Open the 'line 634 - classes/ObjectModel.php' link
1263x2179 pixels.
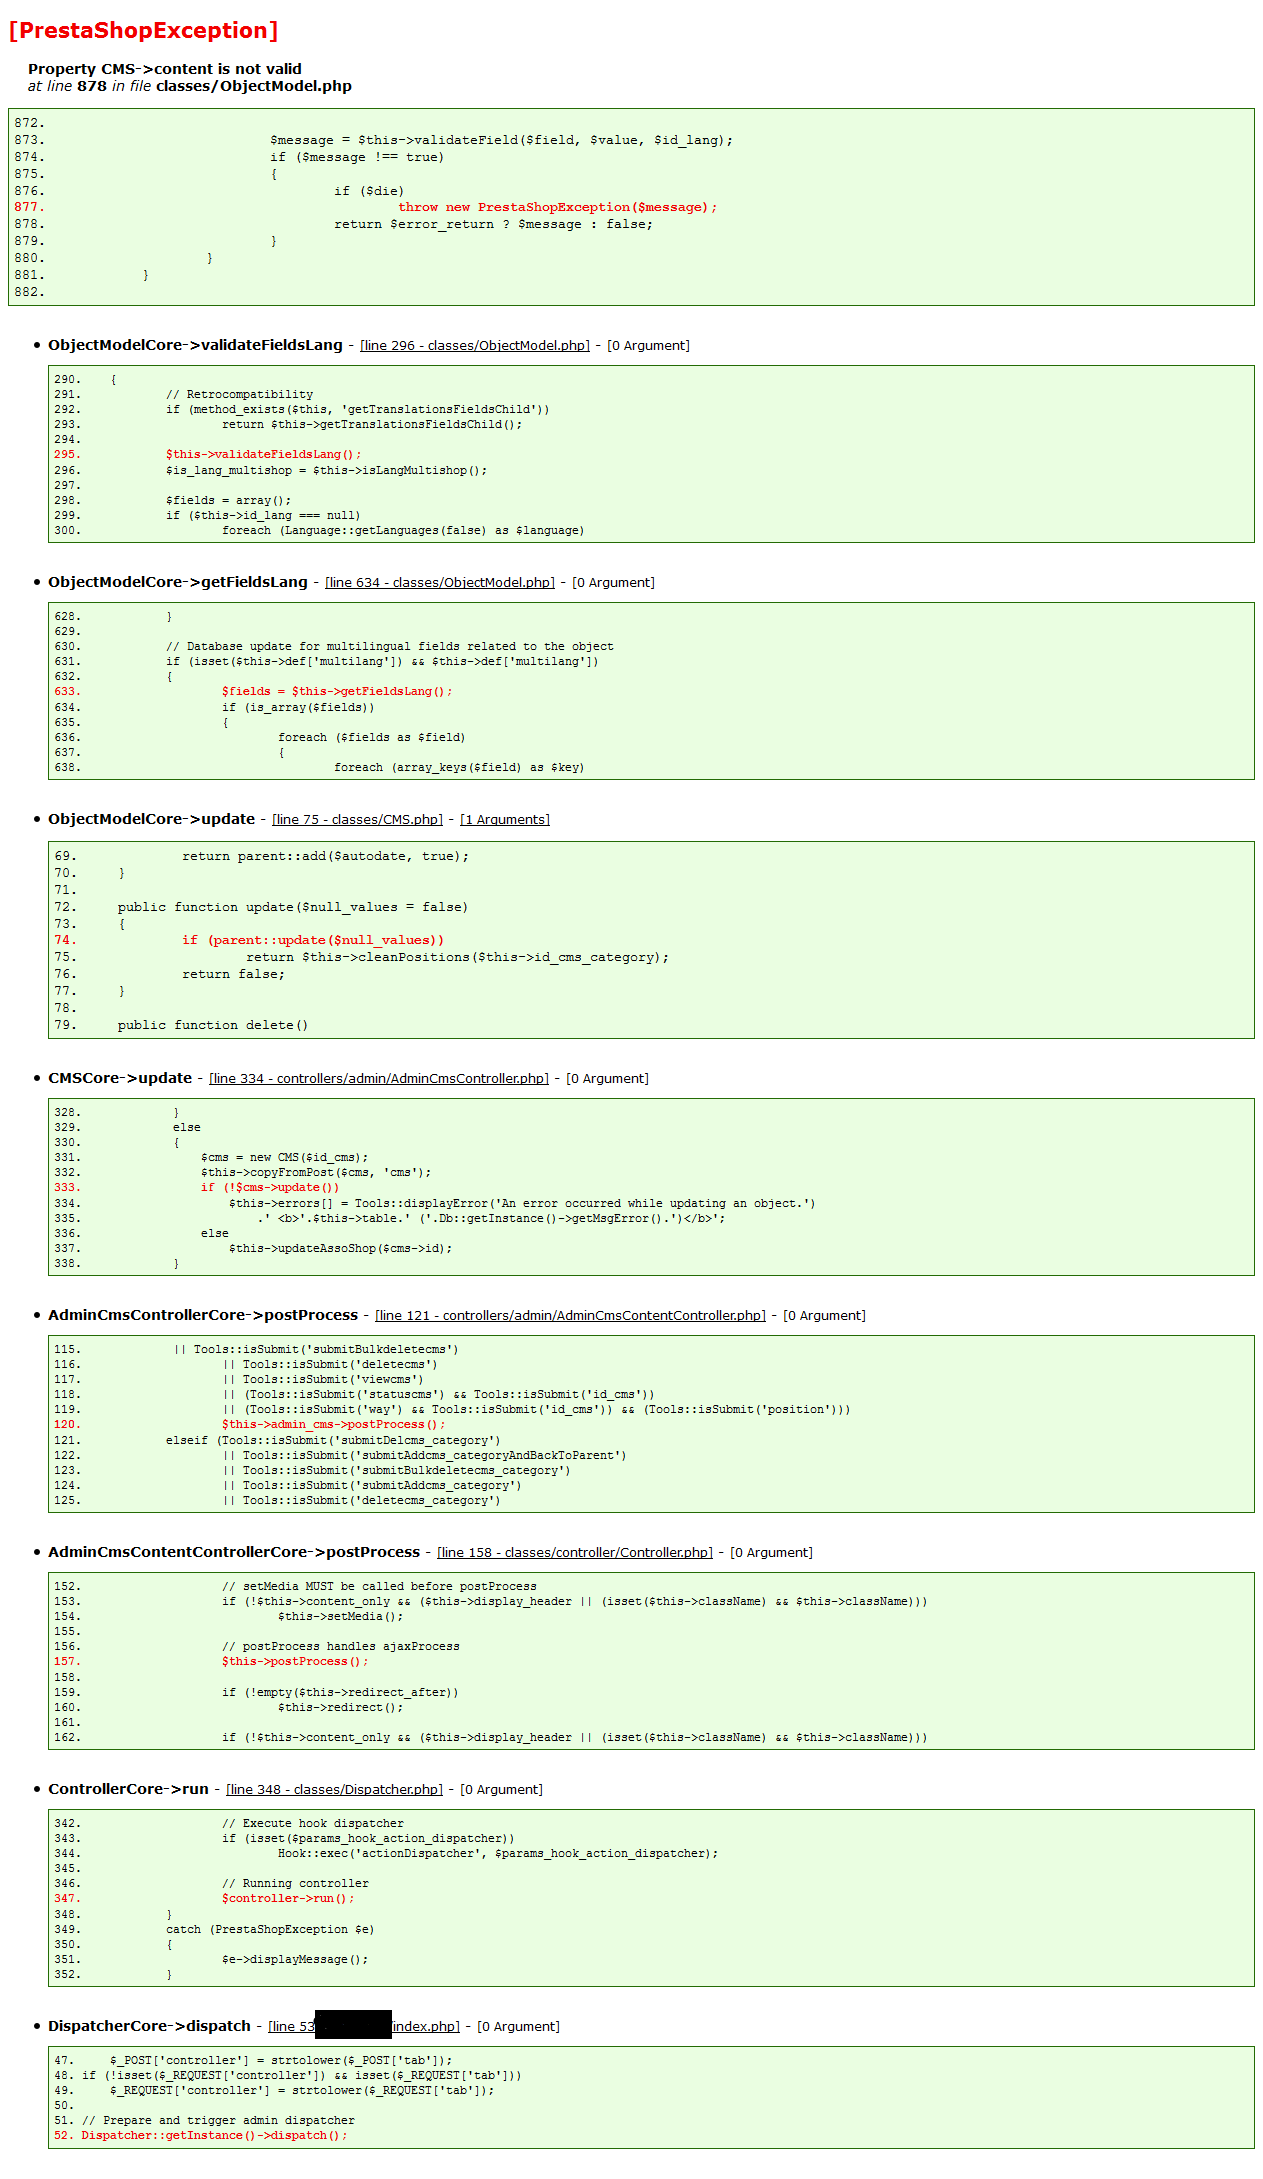click(x=440, y=583)
